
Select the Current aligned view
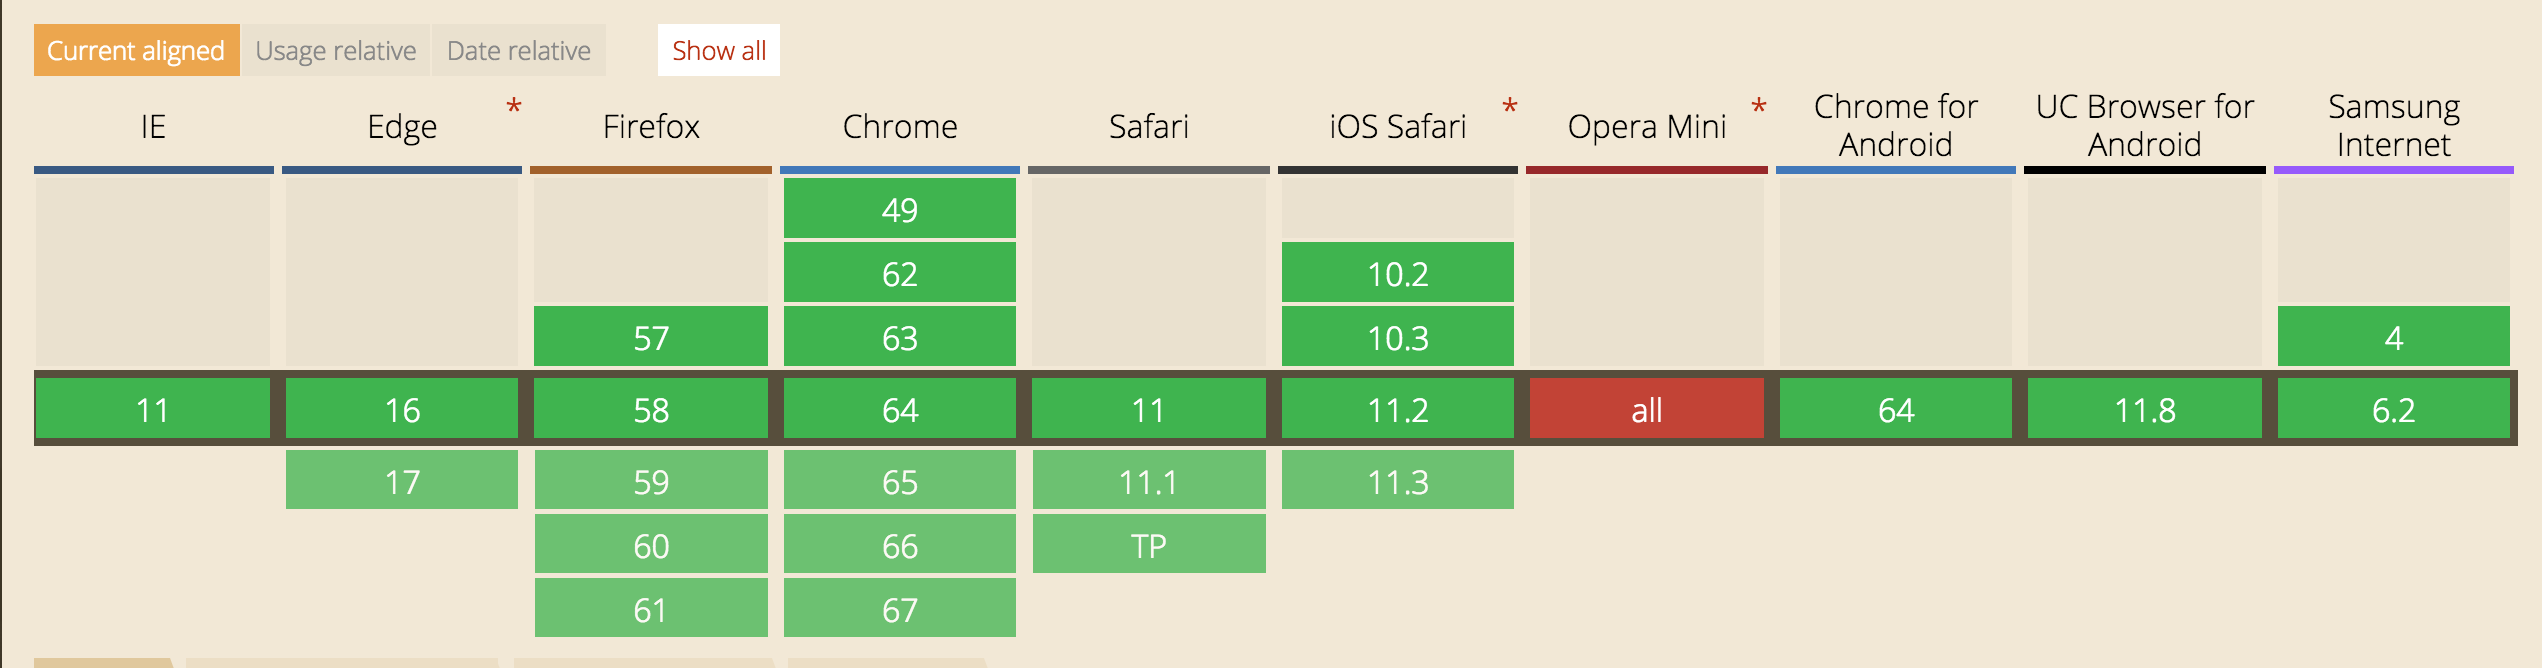coord(136,50)
